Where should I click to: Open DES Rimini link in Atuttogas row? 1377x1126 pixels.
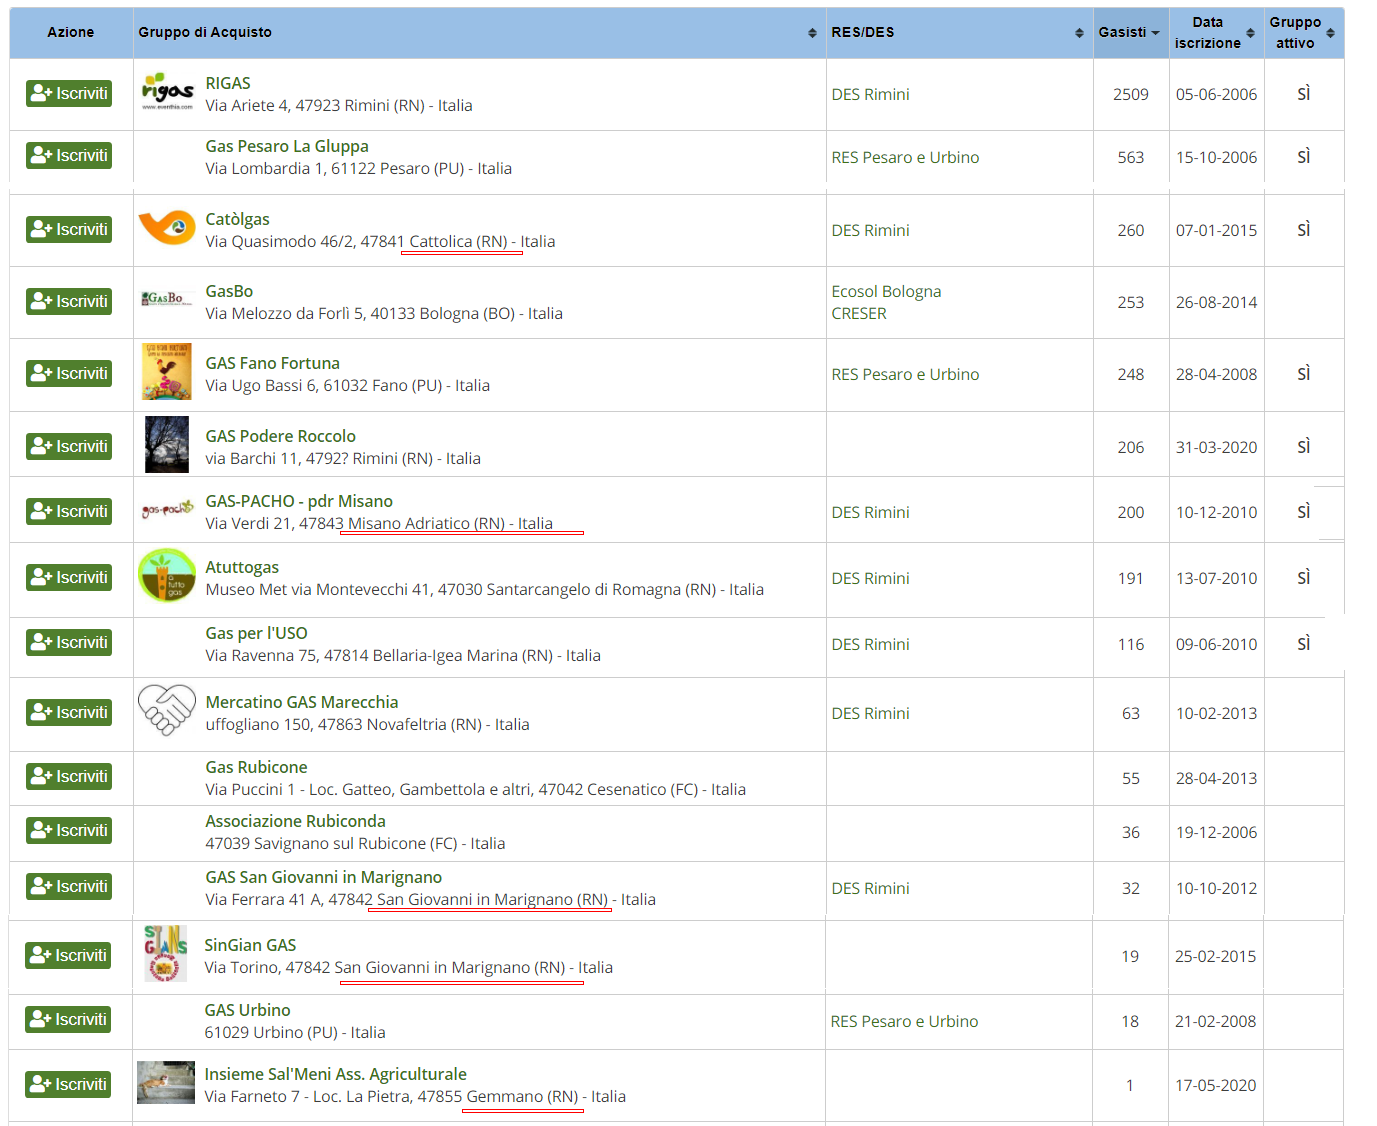tap(870, 578)
